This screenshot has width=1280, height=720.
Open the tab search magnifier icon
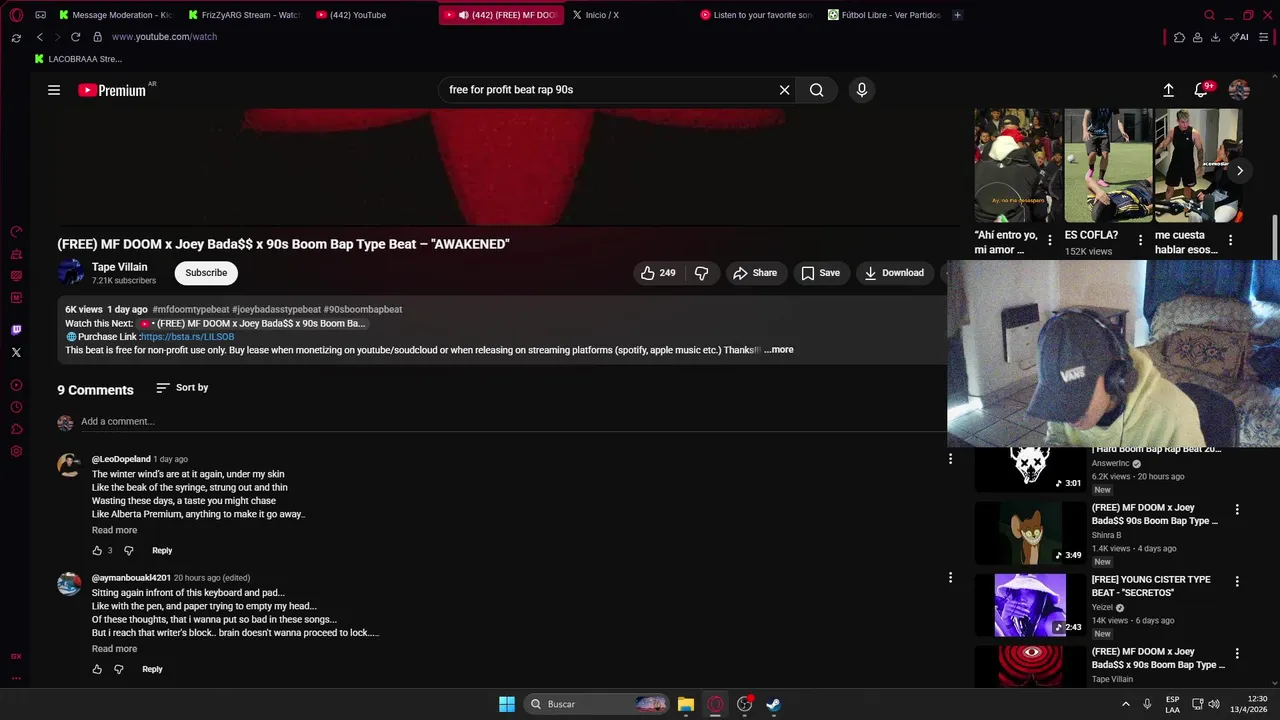(x=1209, y=15)
